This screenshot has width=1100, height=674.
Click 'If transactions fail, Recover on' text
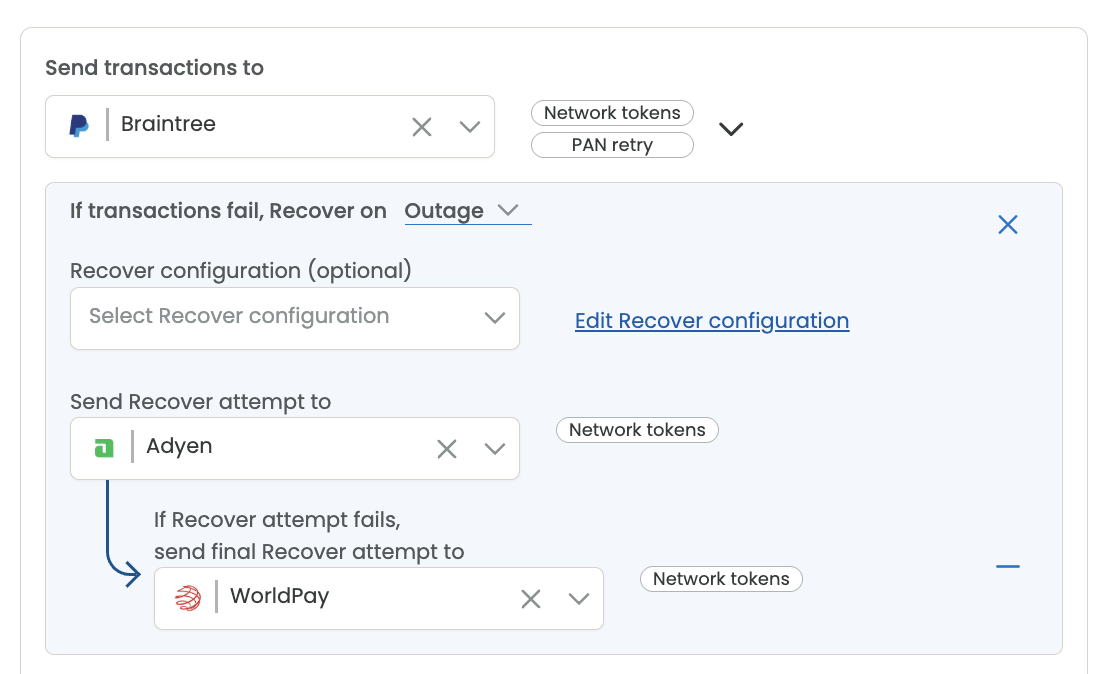[228, 210]
